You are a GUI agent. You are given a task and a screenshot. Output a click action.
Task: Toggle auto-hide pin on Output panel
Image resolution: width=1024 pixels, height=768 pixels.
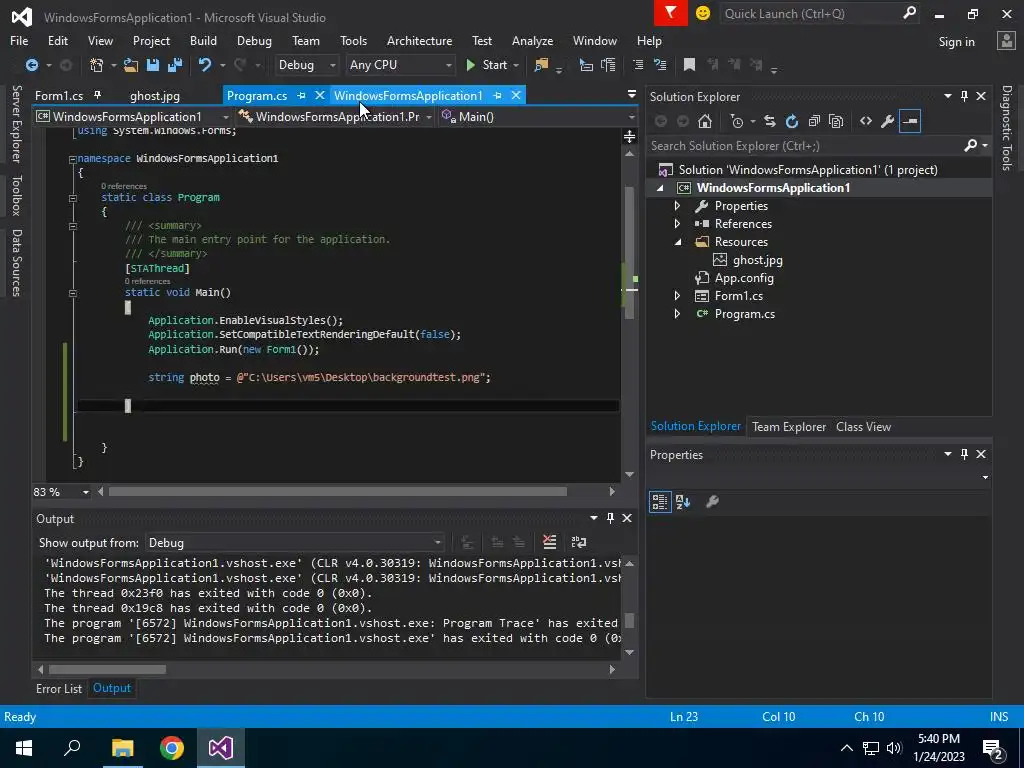(610, 518)
